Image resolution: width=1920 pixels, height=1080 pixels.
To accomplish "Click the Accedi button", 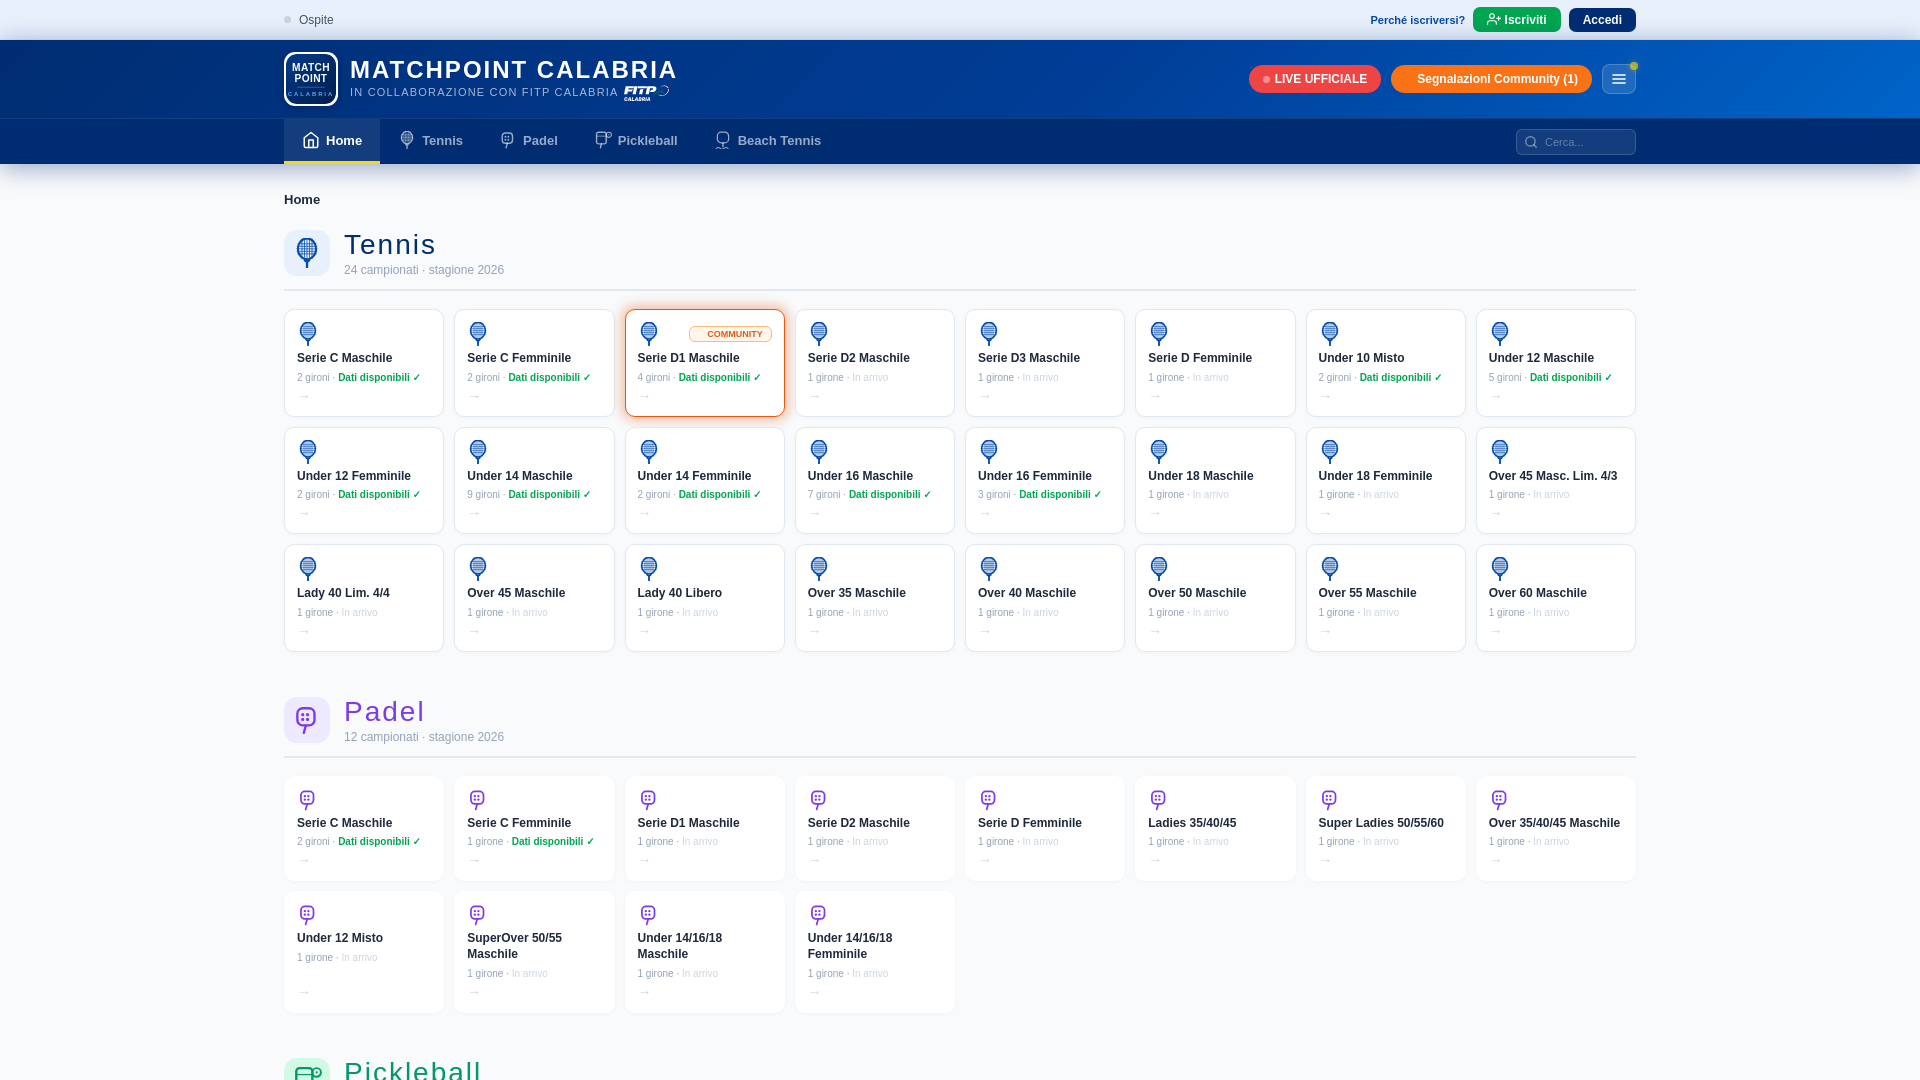I will 1602,20.
